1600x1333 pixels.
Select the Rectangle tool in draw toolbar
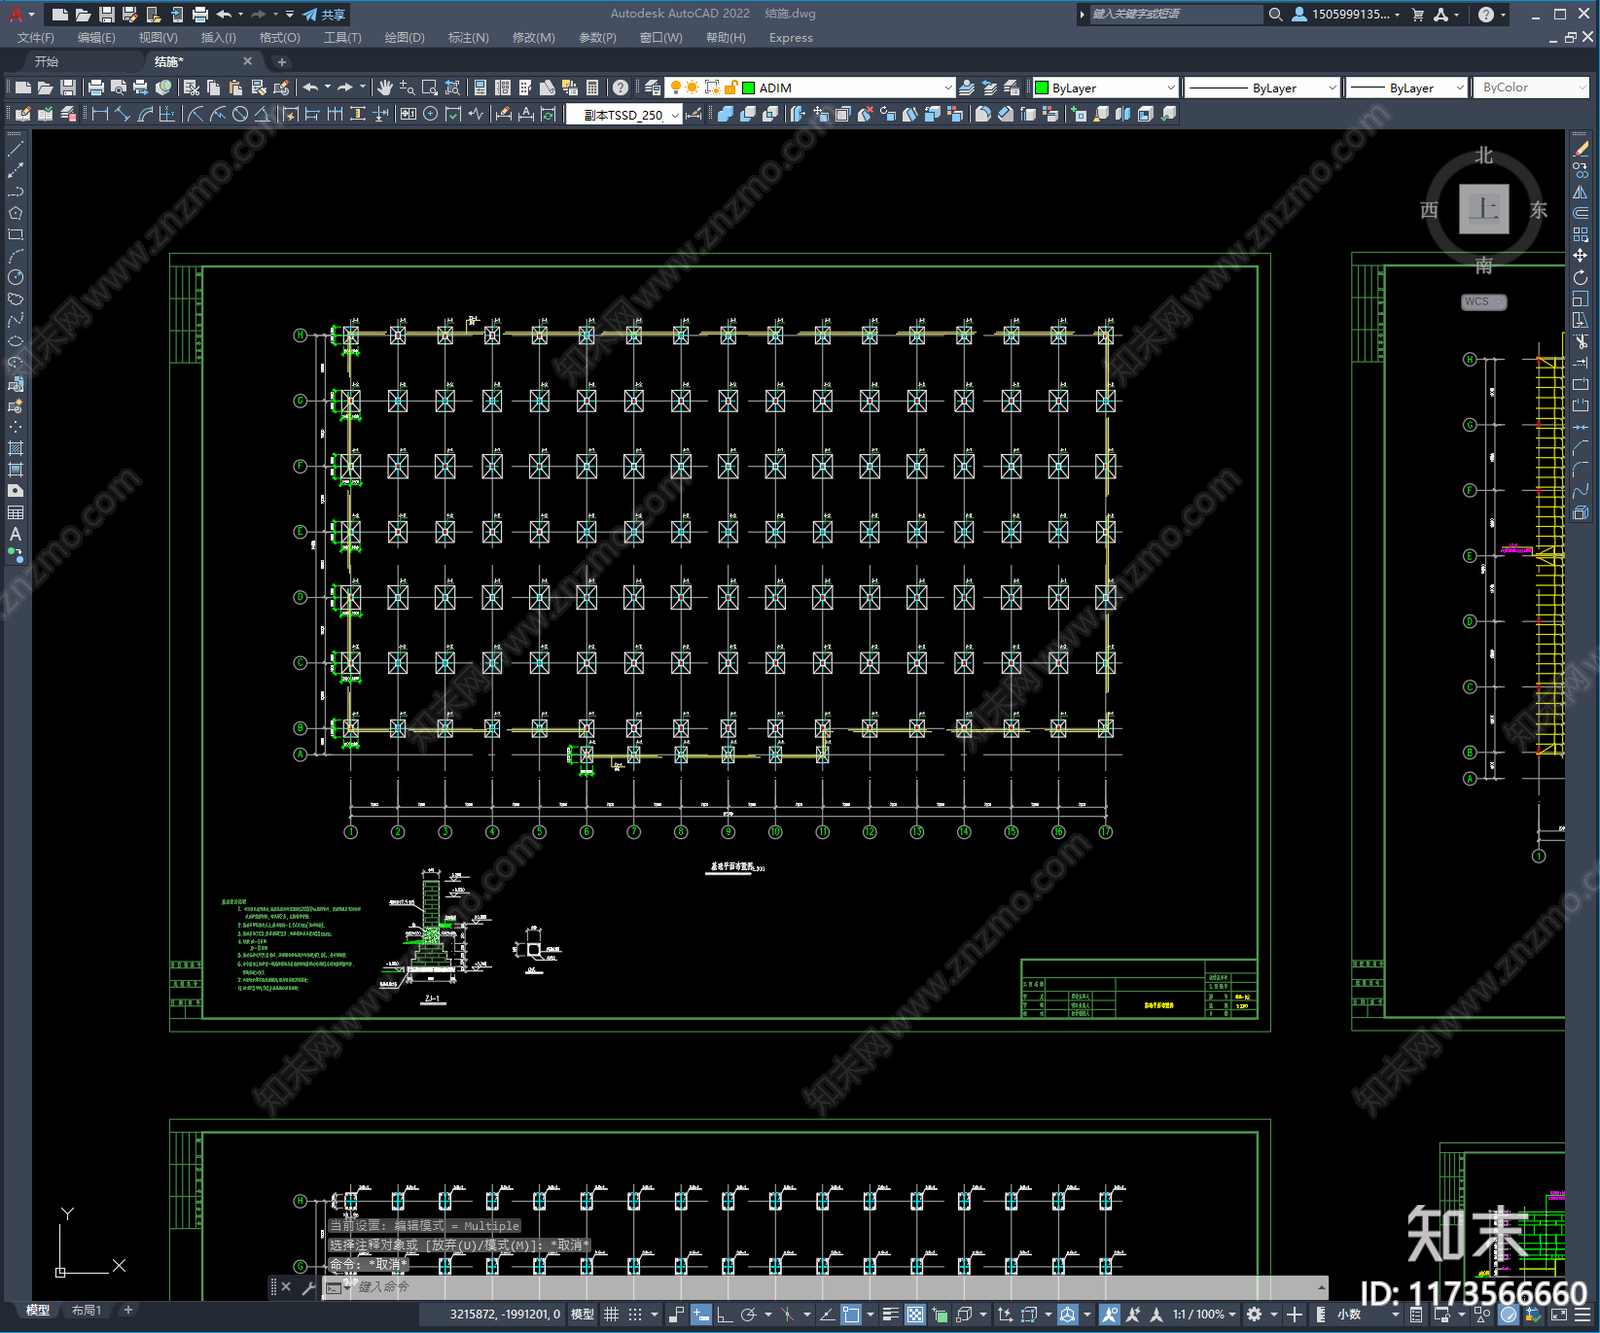15,235
